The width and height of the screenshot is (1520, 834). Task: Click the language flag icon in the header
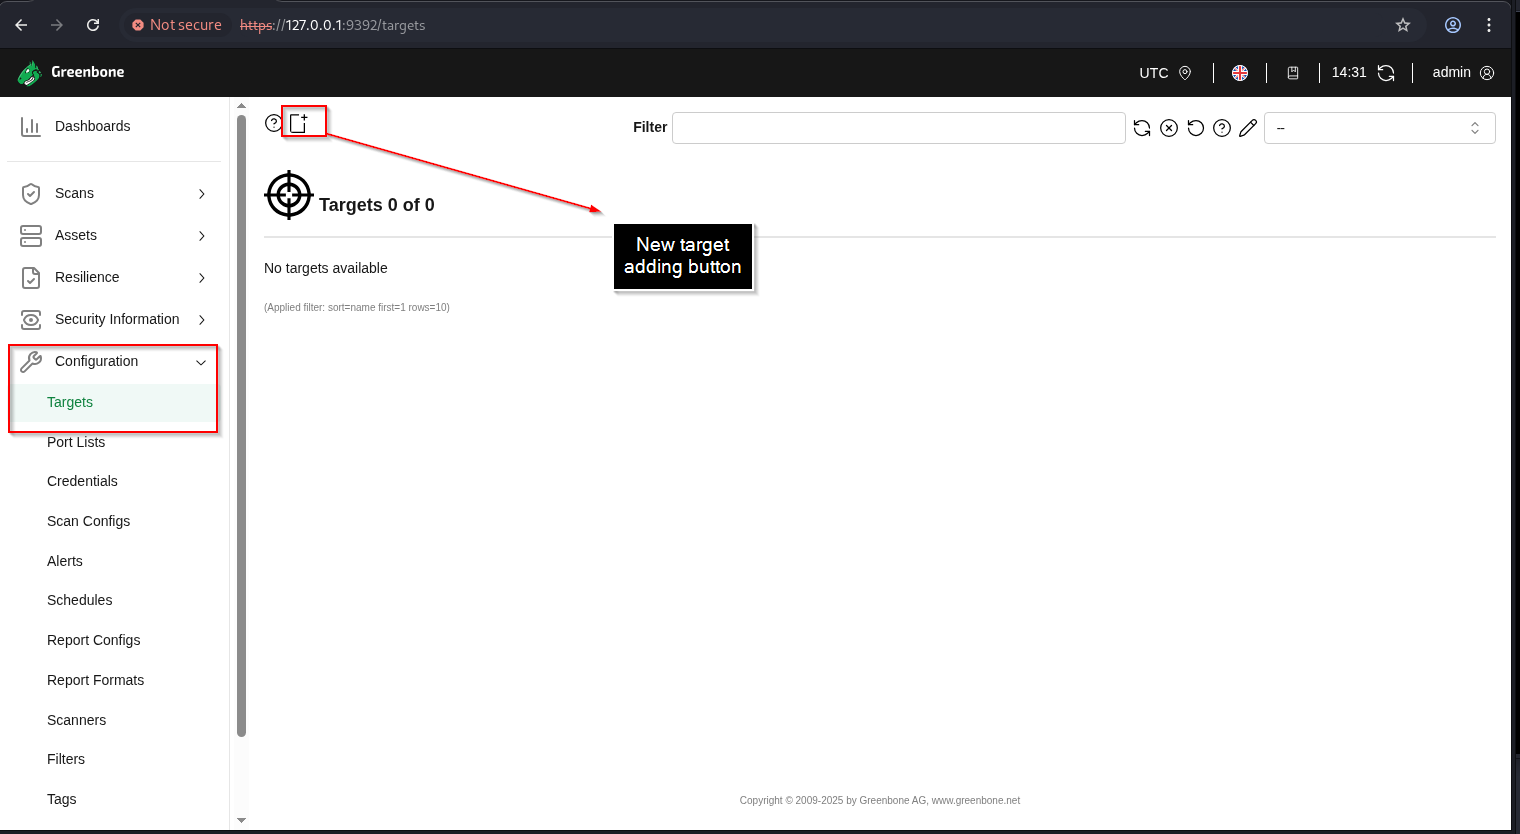click(1240, 73)
